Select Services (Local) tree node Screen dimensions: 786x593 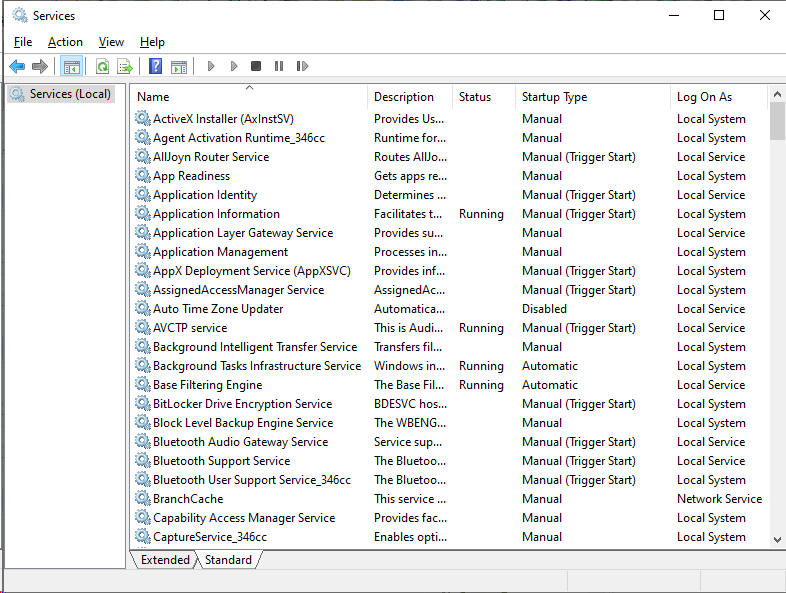point(61,94)
